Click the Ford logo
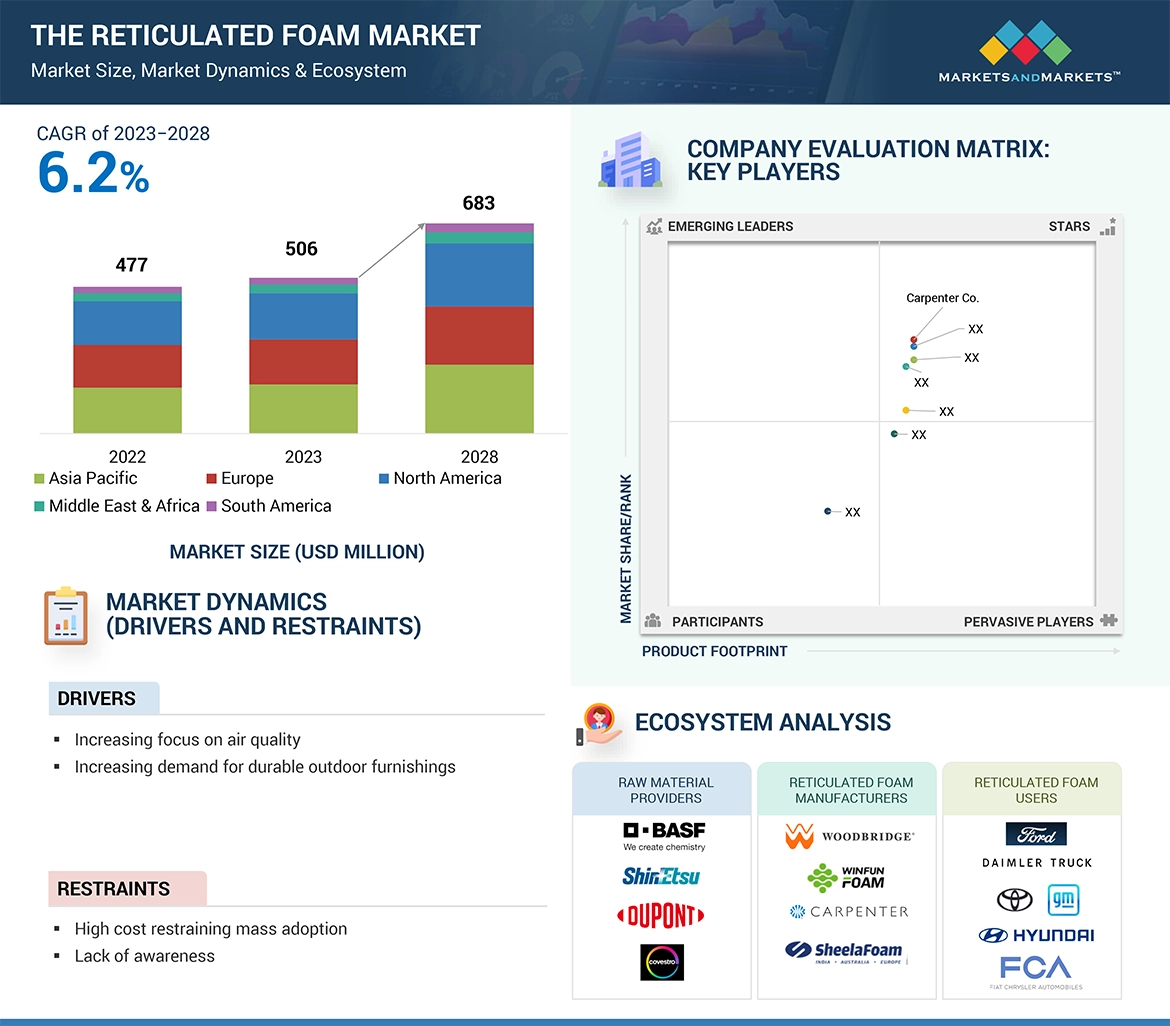1170x1026 pixels. pos(1036,834)
